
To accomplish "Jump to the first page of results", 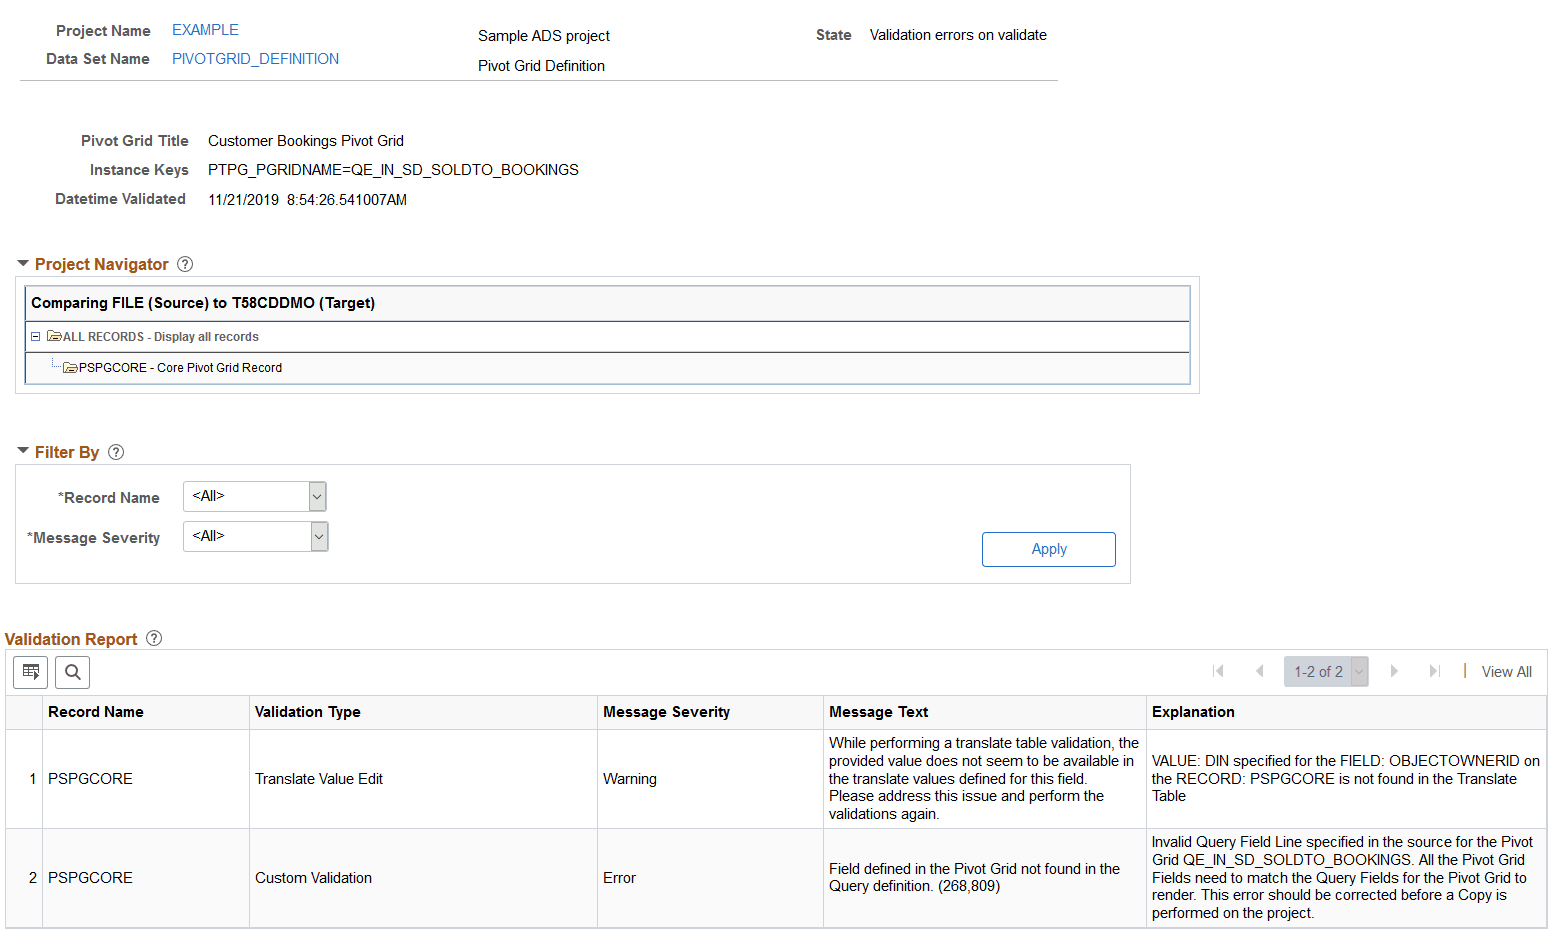I will coord(1218,671).
